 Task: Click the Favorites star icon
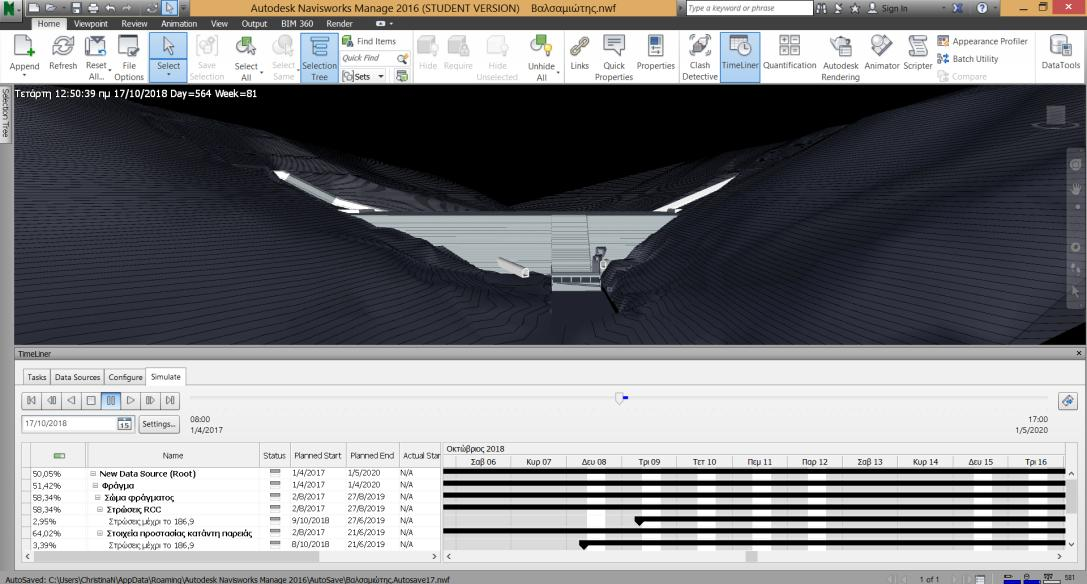click(x=855, y=8)
